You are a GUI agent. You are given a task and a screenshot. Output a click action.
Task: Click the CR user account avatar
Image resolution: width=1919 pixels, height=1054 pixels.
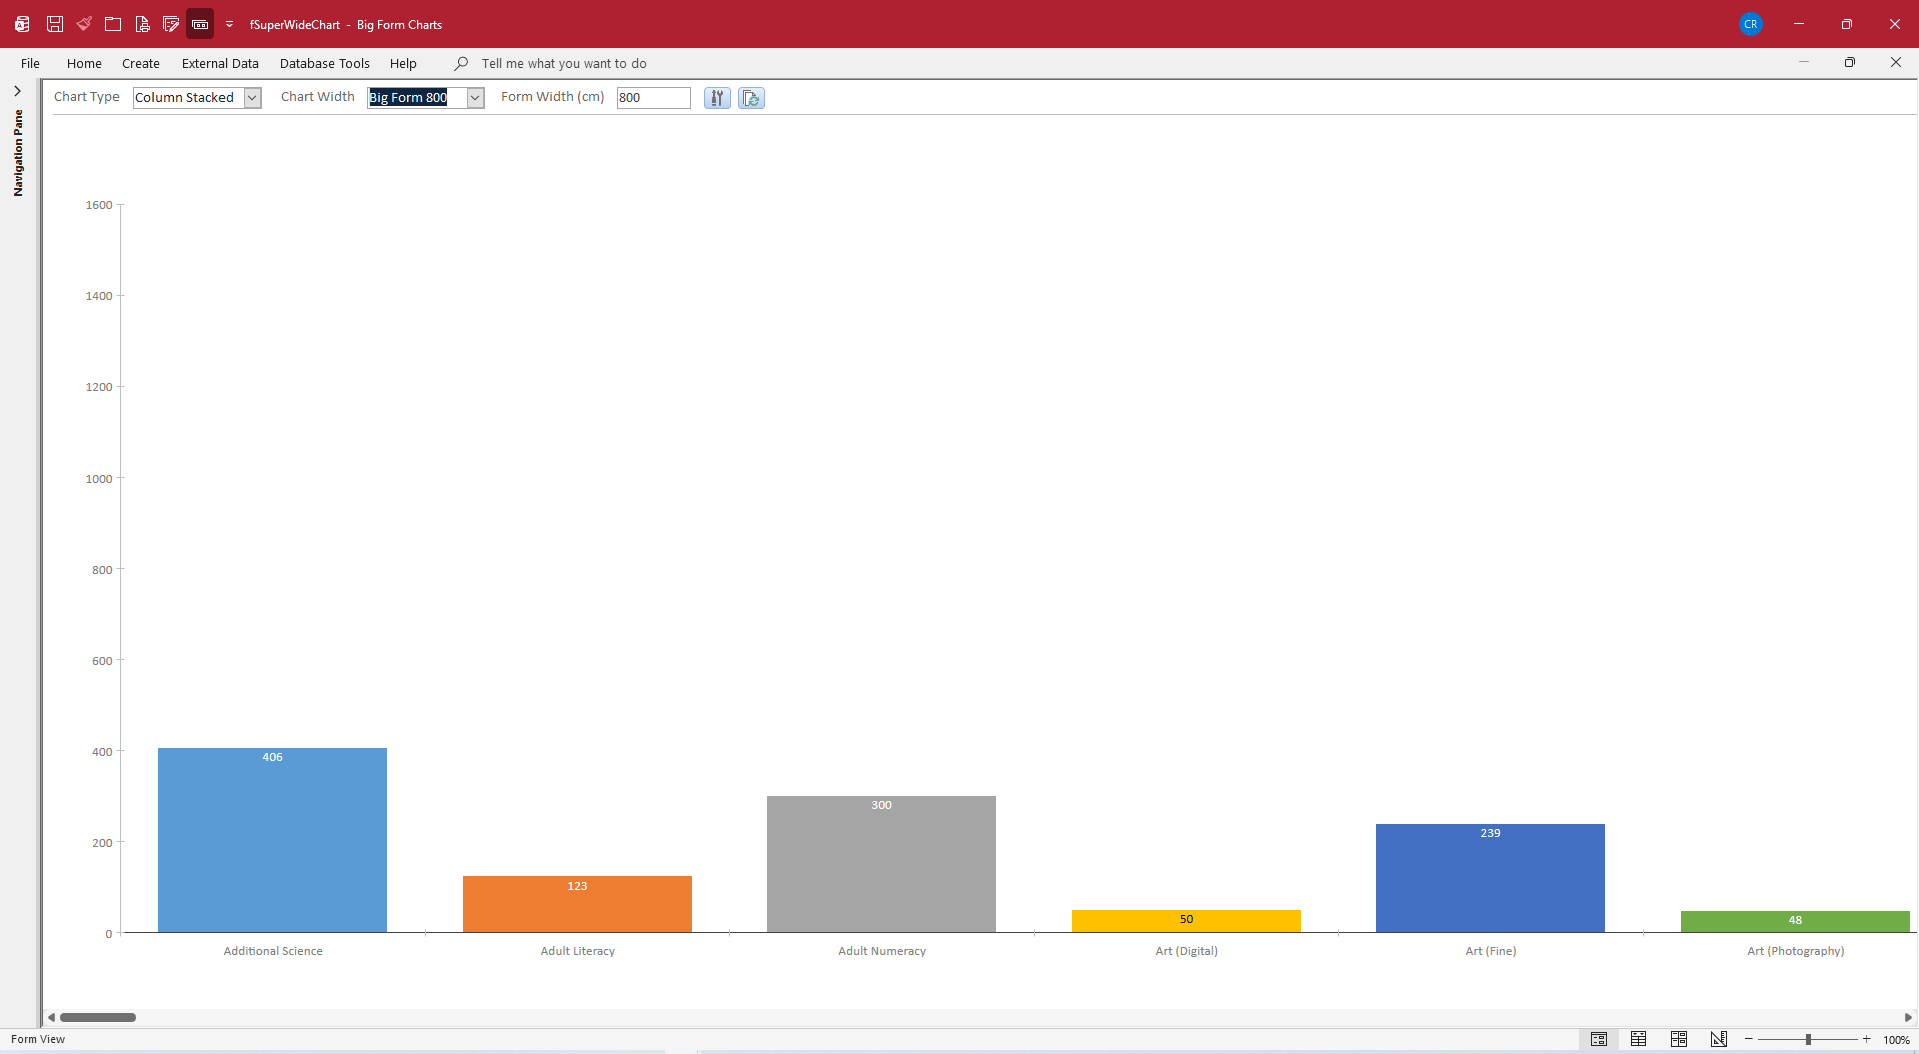click(1750, 24)
